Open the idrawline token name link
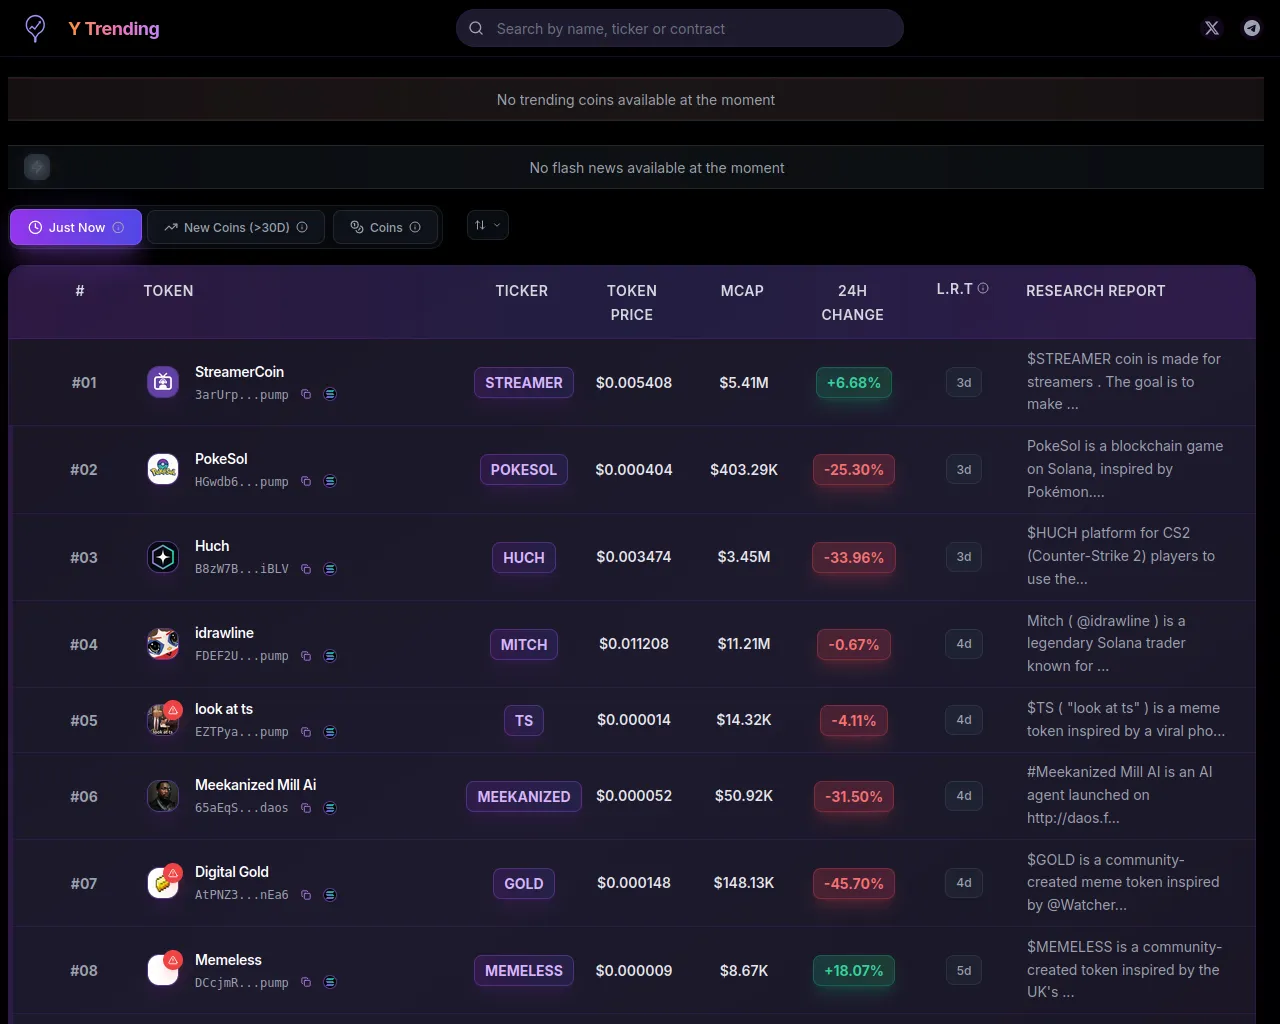The height and width of the screenshot is (1024, 1280). click(x=224, y=633)
